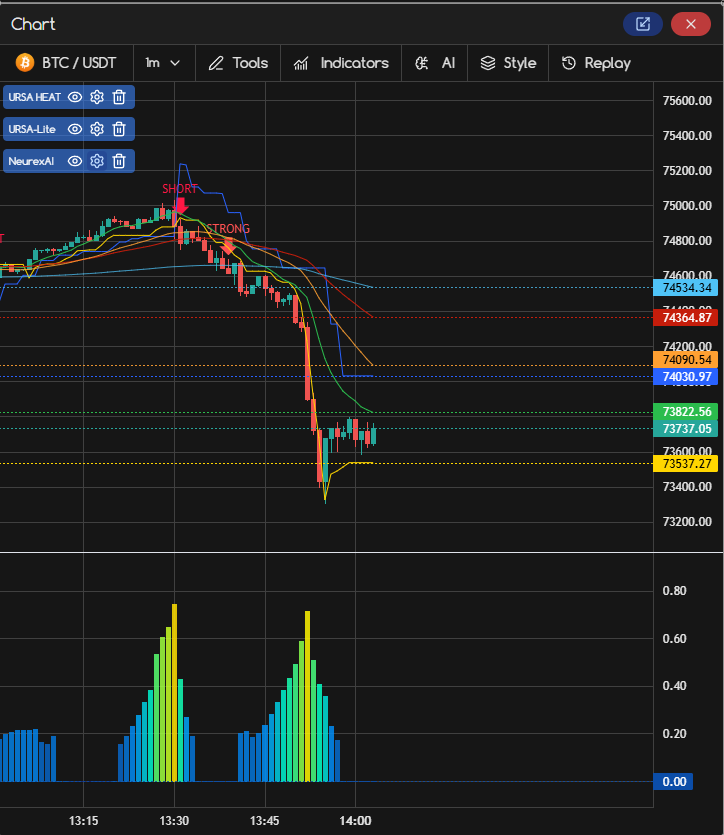The width and height of the screenshot is (724, 835).
Task: Delete the NeurexAI indicator
Action: pyautogui.click(x=119, y=161)
